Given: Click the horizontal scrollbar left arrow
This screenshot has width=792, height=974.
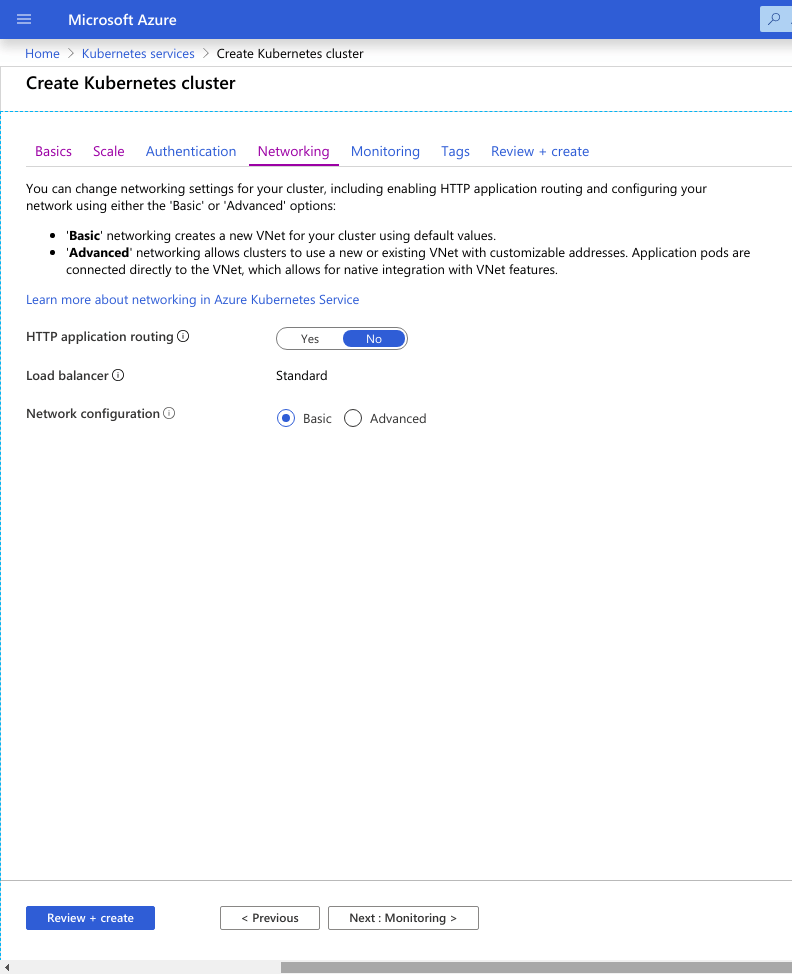Looking at the screenshot, I should pos(6,967).
